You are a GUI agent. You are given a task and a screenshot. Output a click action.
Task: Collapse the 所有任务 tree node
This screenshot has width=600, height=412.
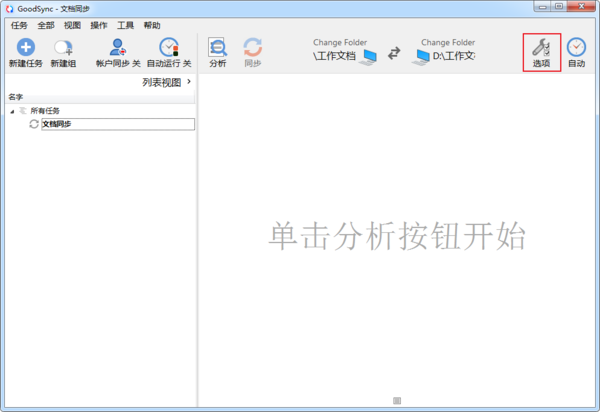click(11, 110)
